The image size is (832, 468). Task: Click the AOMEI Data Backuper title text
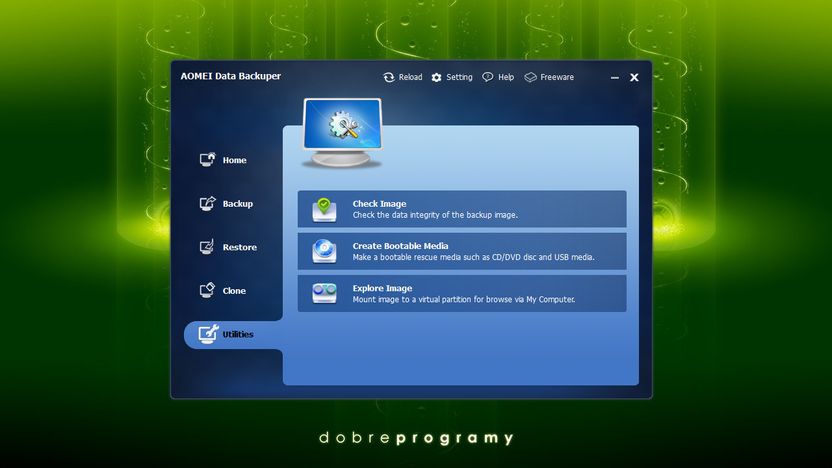[230, 76]
